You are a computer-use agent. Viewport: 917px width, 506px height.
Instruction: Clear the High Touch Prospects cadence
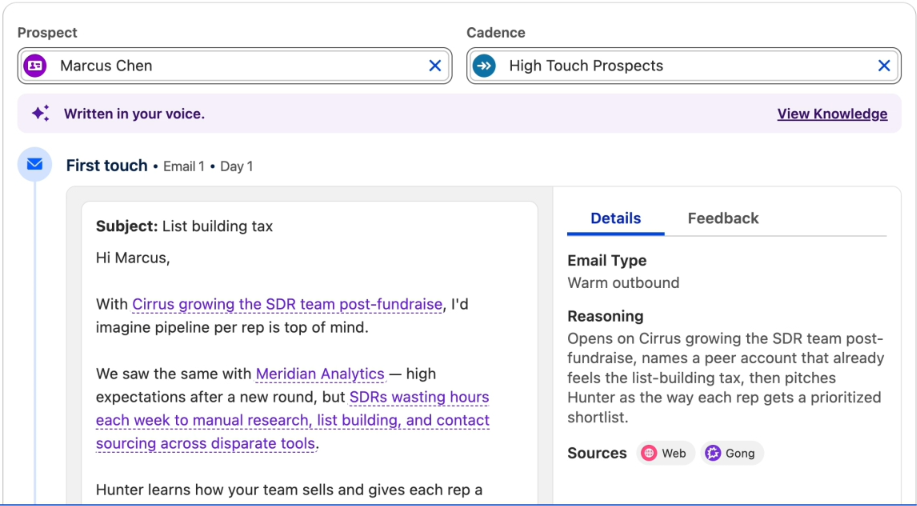coord(884,66)
